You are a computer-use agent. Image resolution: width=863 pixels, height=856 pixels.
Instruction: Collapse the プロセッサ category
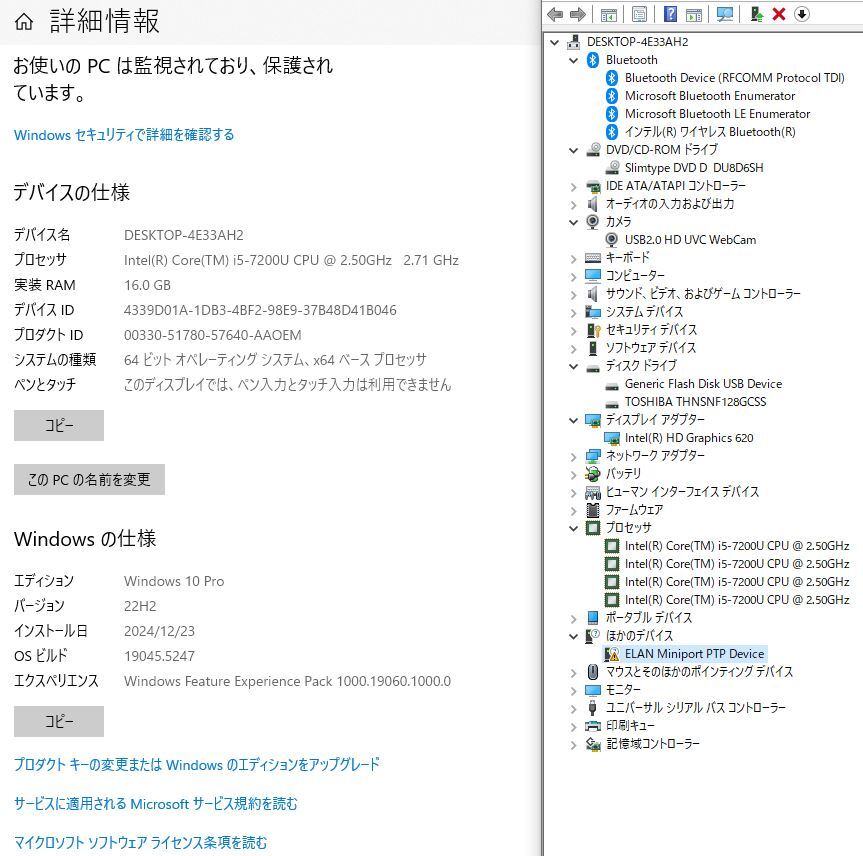tap(573, 529)
